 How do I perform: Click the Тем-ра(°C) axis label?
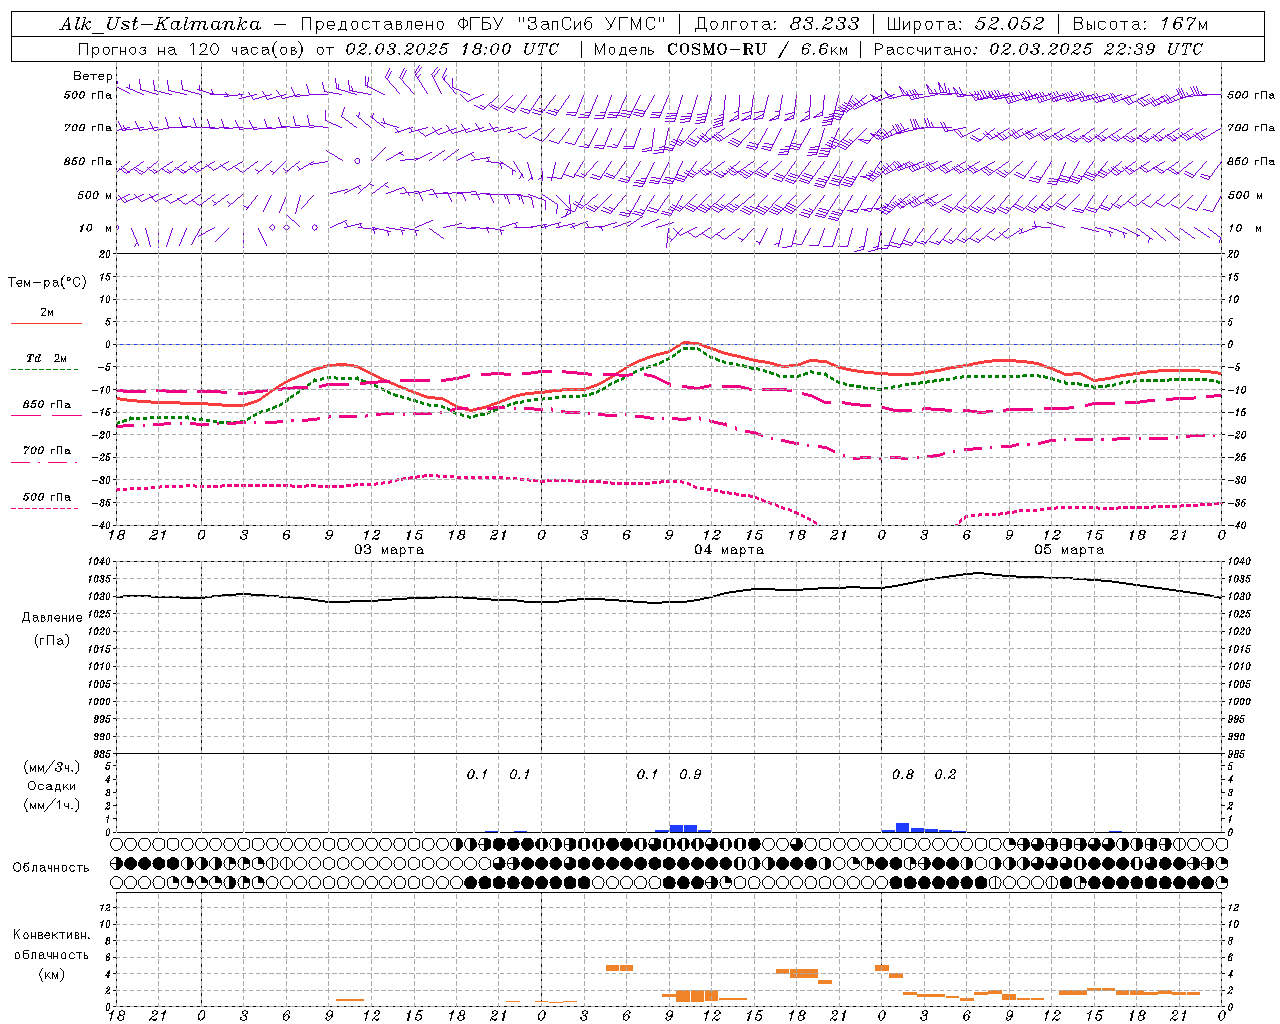click(x=47, y=283)
